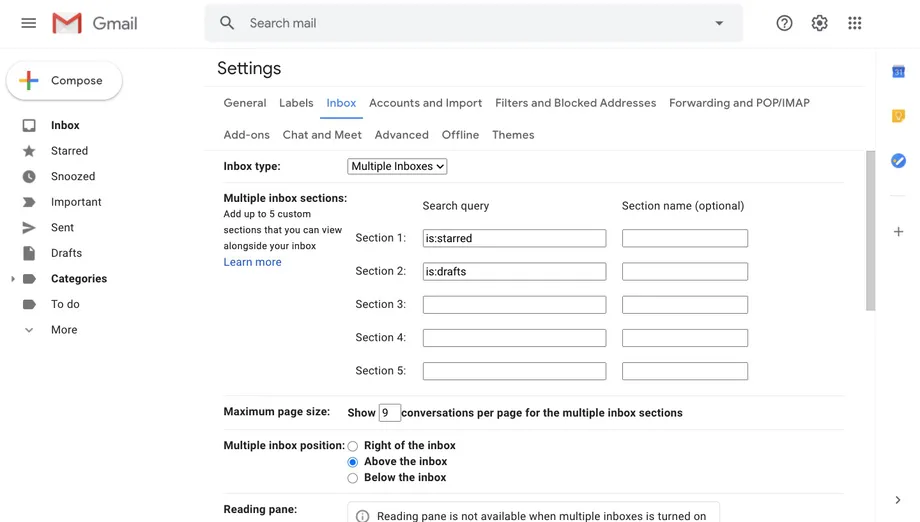Open Filters and Blocked Addresses tab
920x522 pixels.
(576, 103)
